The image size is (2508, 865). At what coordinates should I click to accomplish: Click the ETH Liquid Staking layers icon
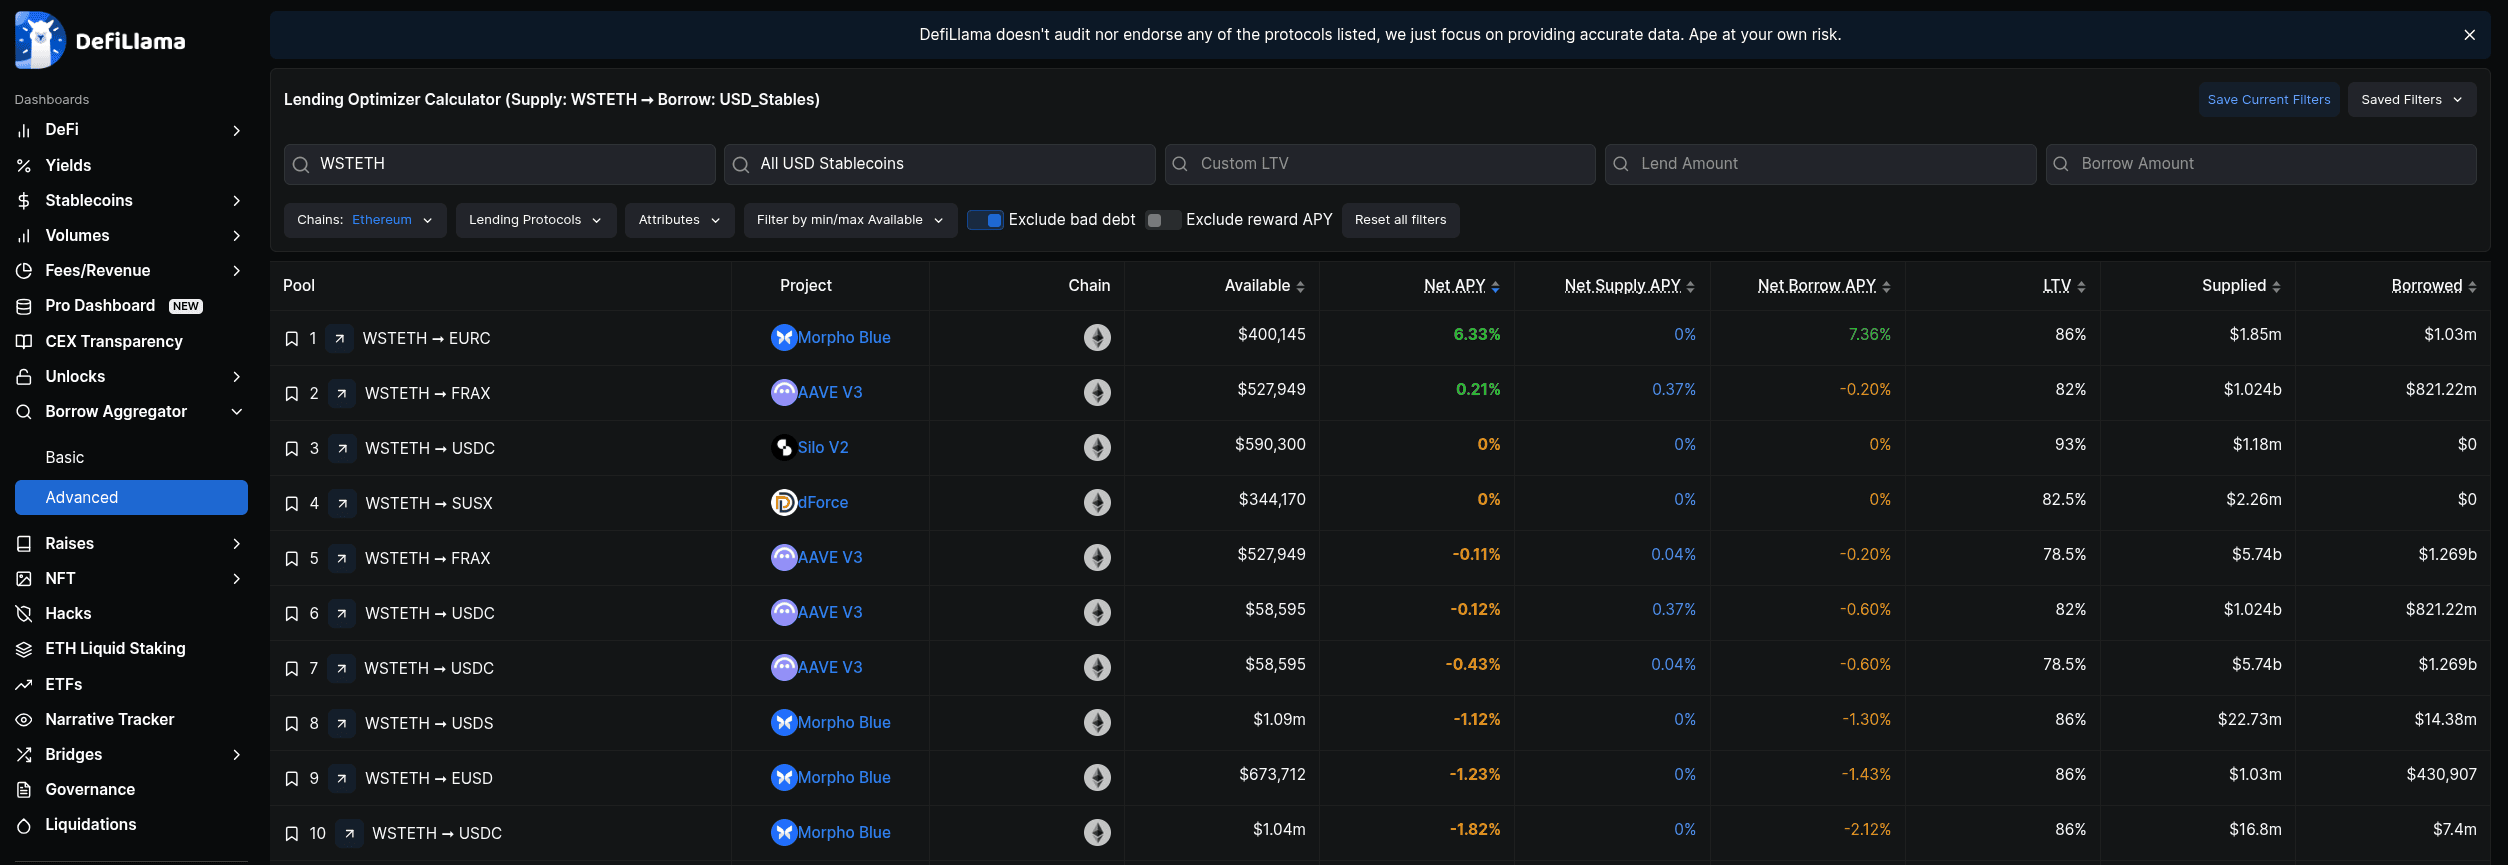(x=24, y=649)
